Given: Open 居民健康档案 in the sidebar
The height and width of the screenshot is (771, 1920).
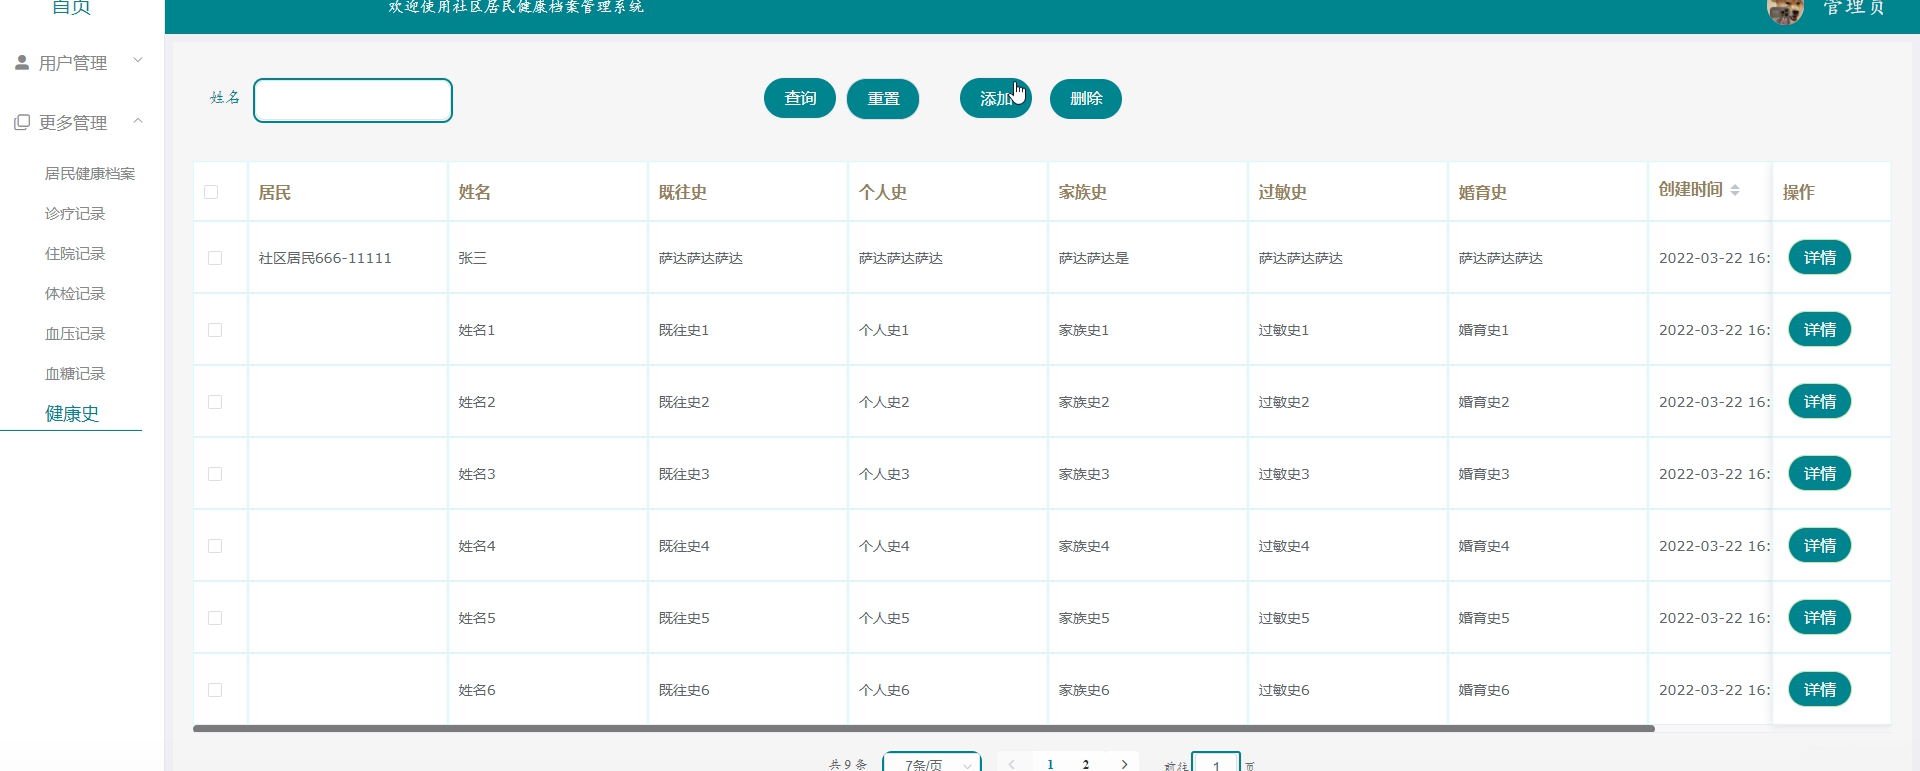Looking at the screenshot, I should point(90,174).
